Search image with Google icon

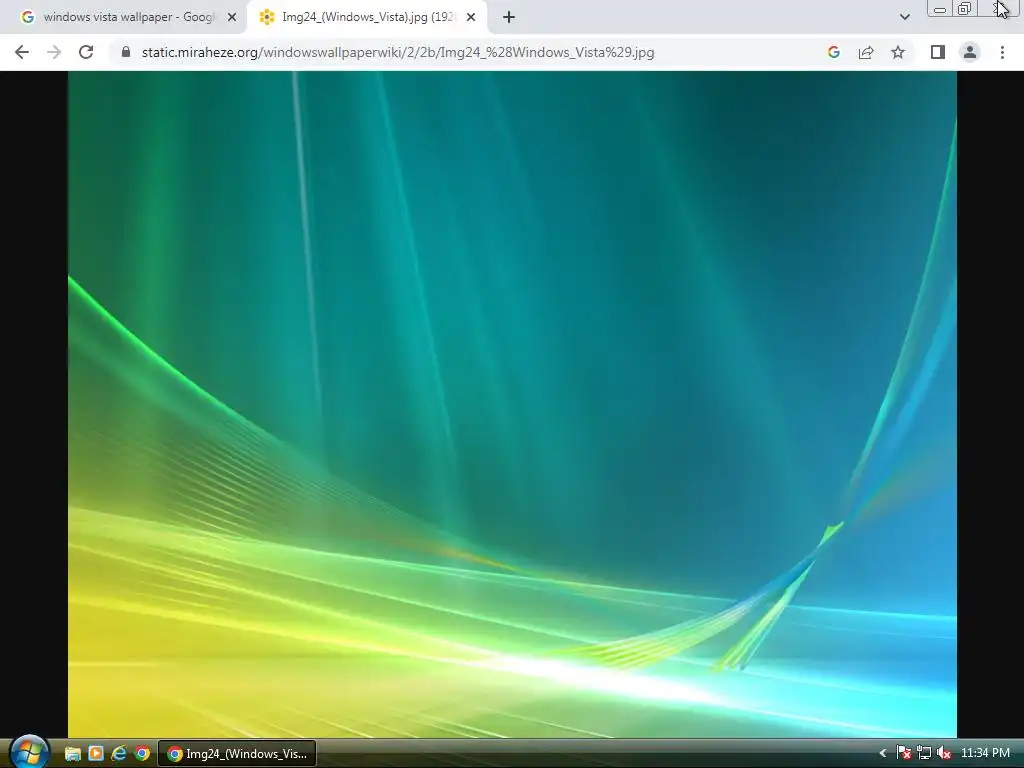[833, 52]
